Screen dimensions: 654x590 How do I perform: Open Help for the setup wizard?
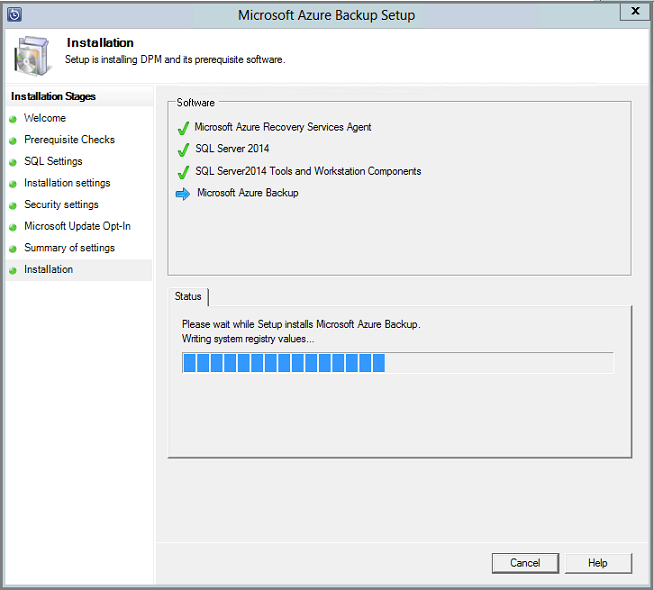tap(598, 563)
